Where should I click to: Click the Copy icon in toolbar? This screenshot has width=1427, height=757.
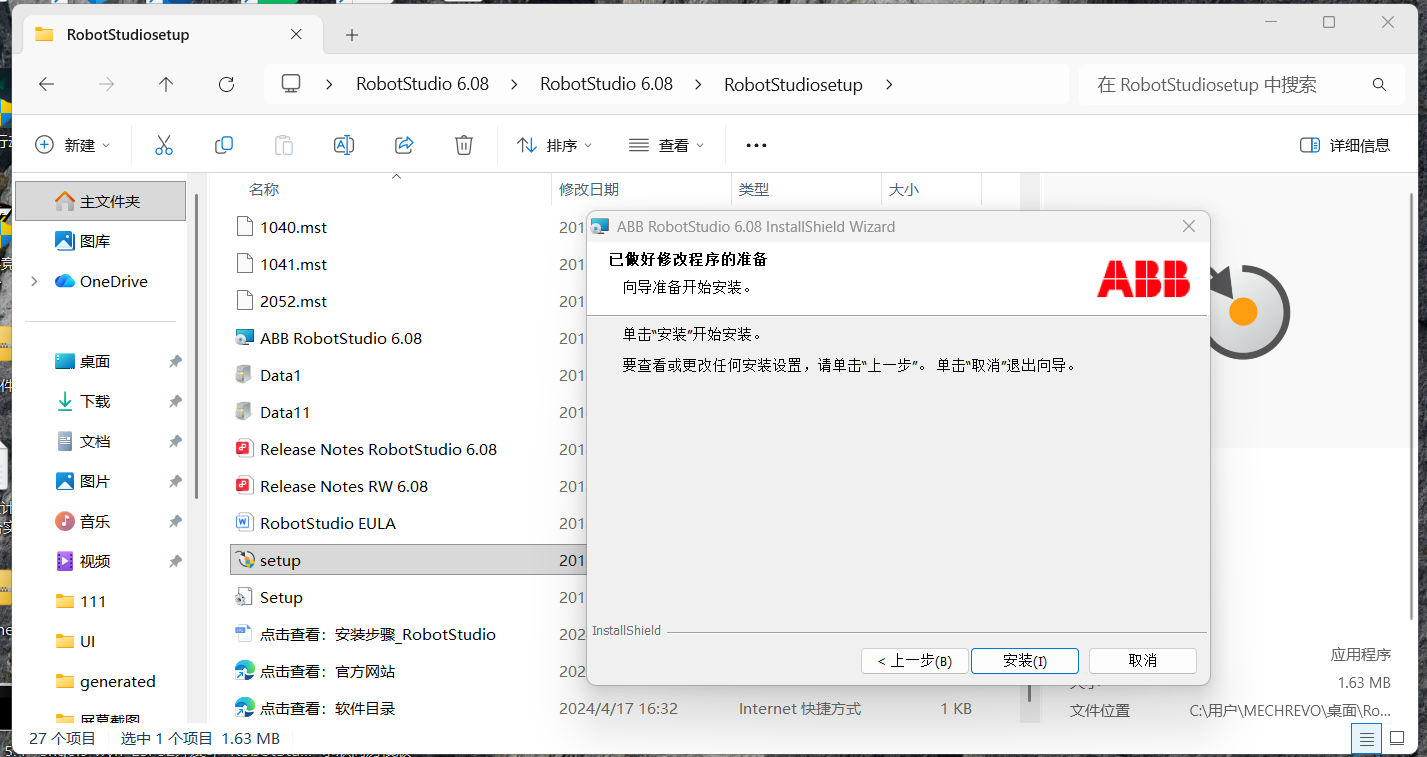pyautogui.click(x=224, y=145)
